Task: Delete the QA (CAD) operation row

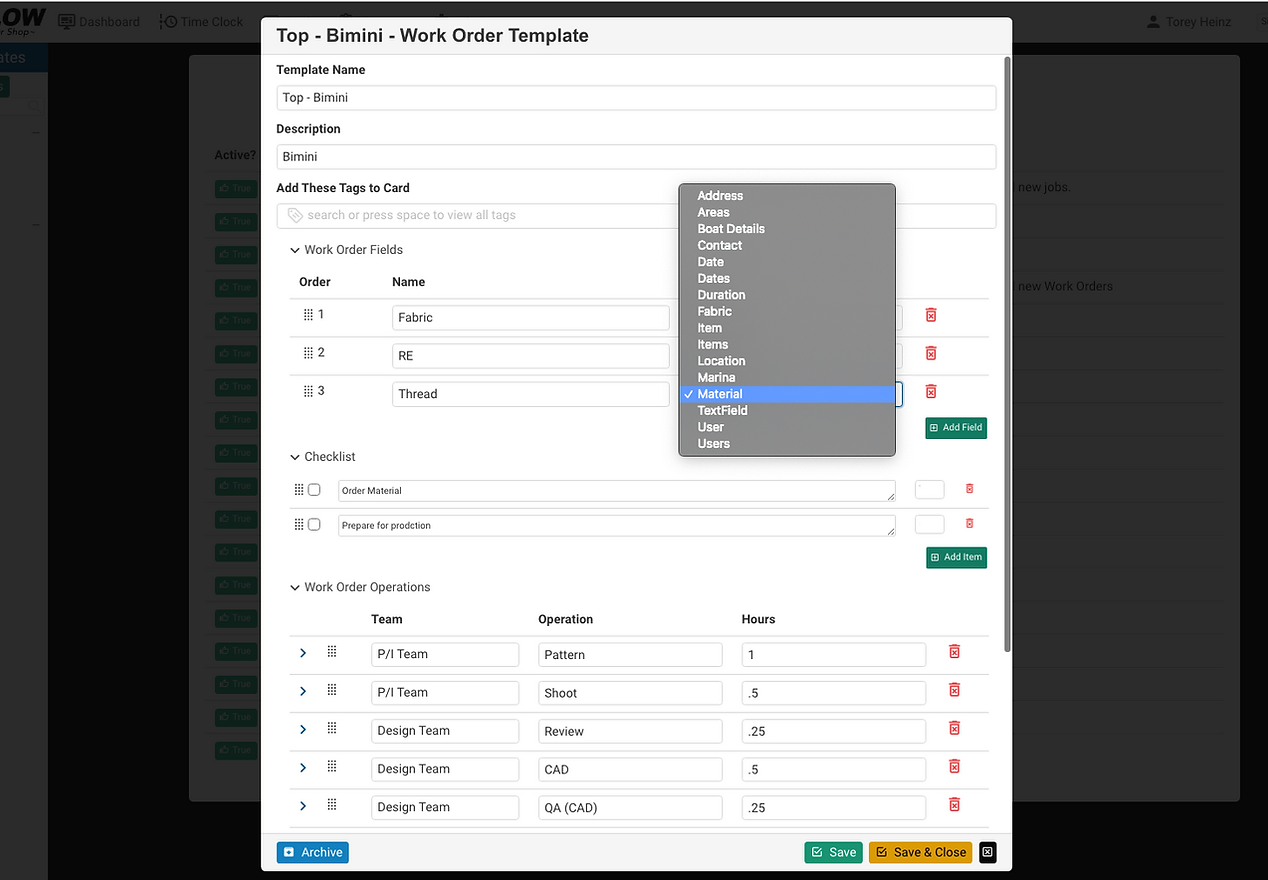Action: pyautogui.click(x=953, y=805)
